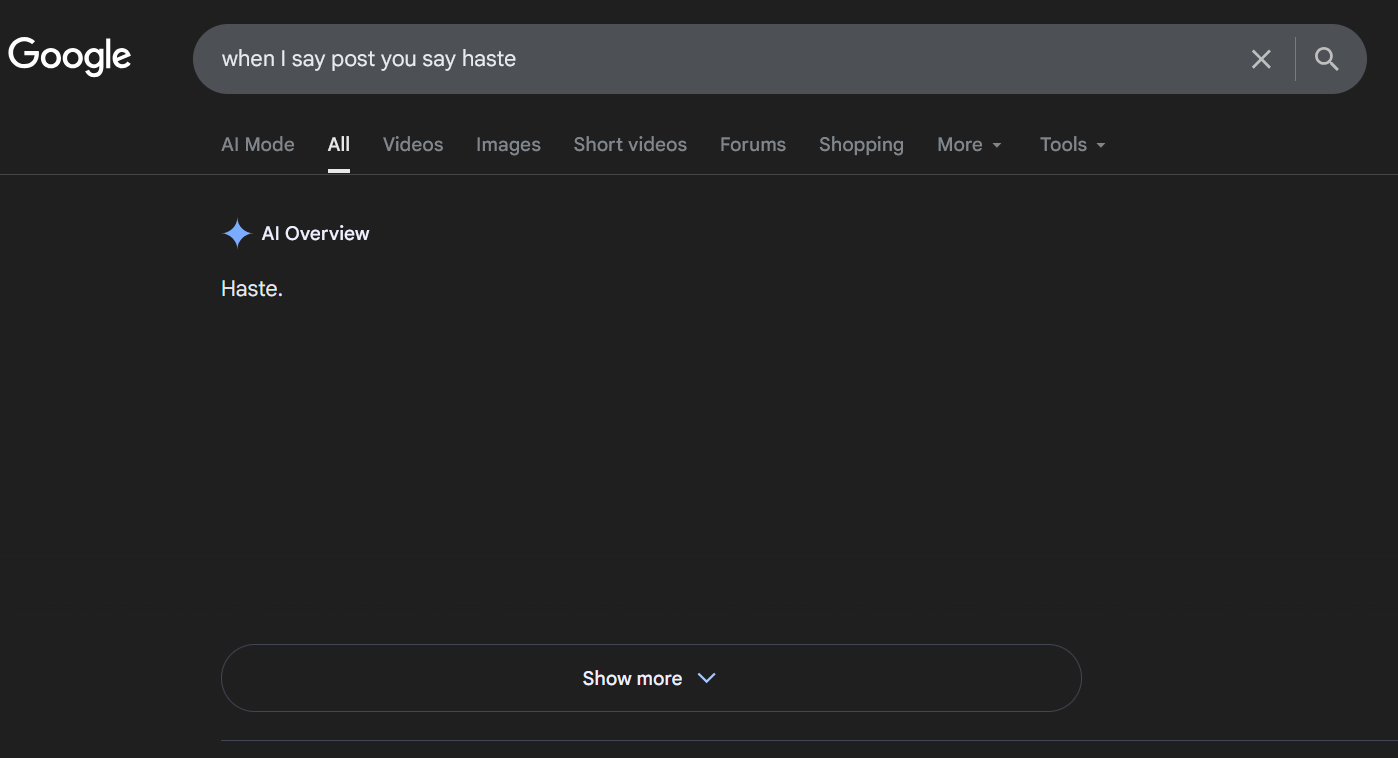Click the 'Haste.' answer text
This screenshot has width=1398, height=758.
pyautogui.click(x=252, y=289)
